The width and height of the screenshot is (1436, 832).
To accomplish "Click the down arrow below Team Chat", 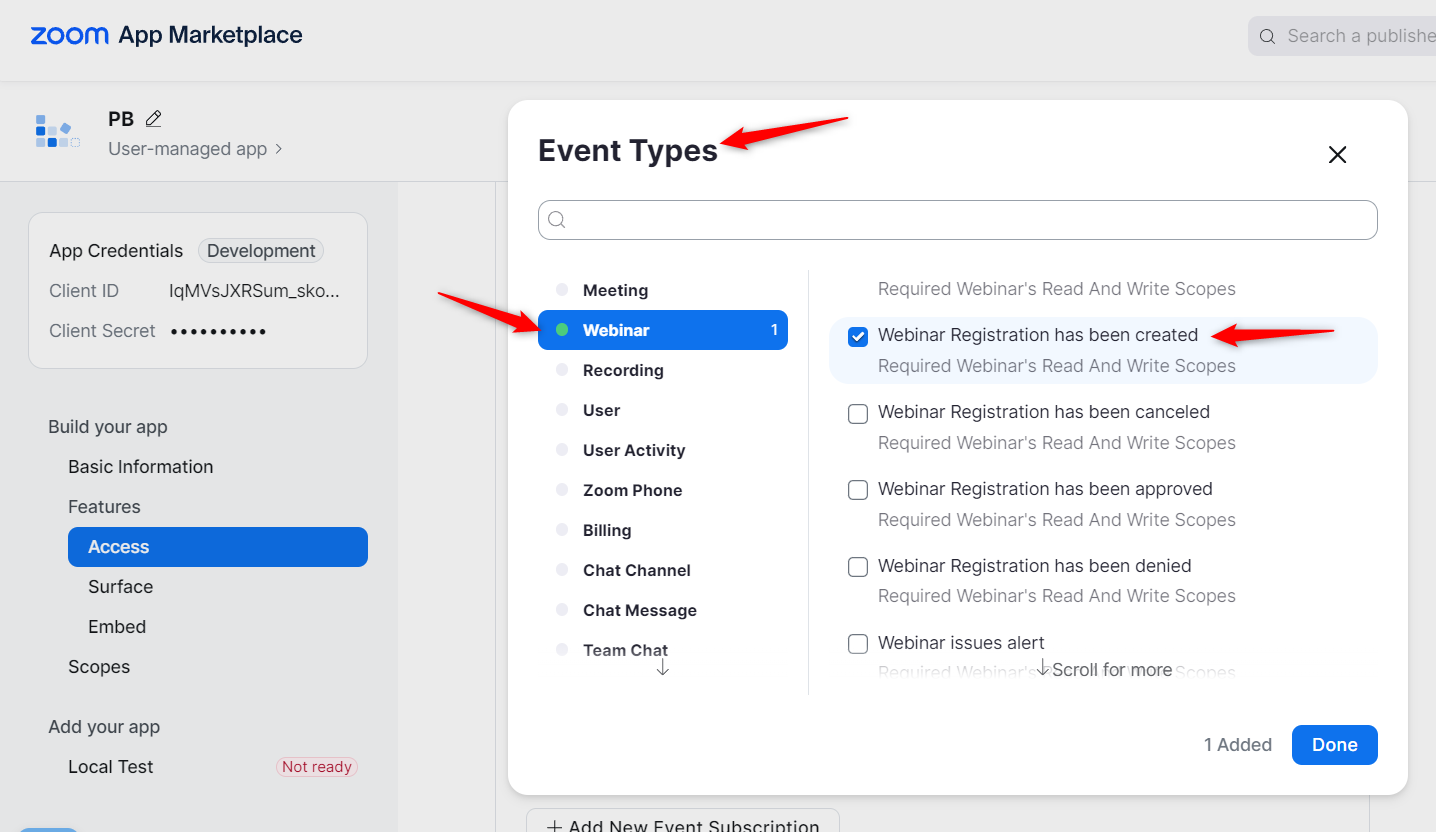I will tap(662, 667).
